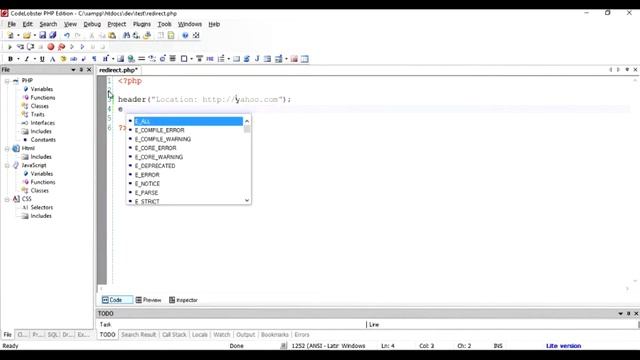Choose E_ALL from the autocomplete list

coord(188,121)
